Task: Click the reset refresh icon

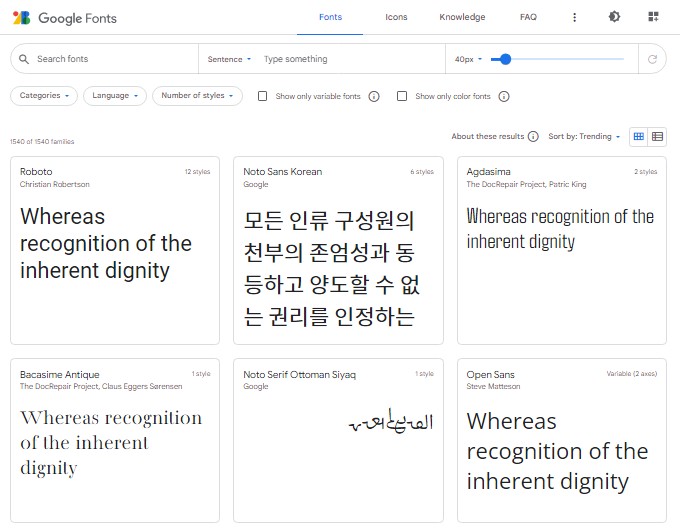Action: pyautogui.click(x=652, y=59)
